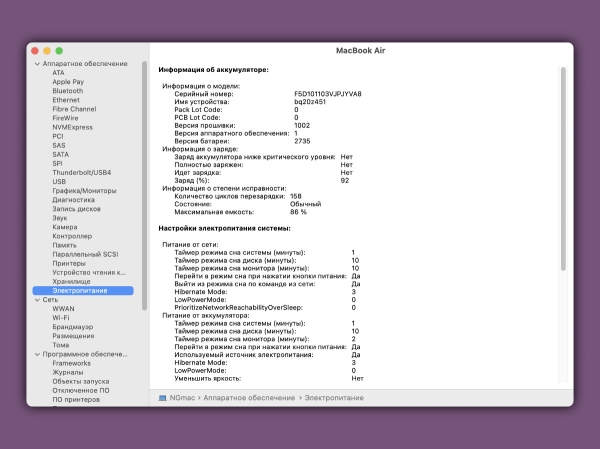This screenshot has height=449, width=600.
Task: Click the Максимальная емкость value 86 %
Action: 298,212
